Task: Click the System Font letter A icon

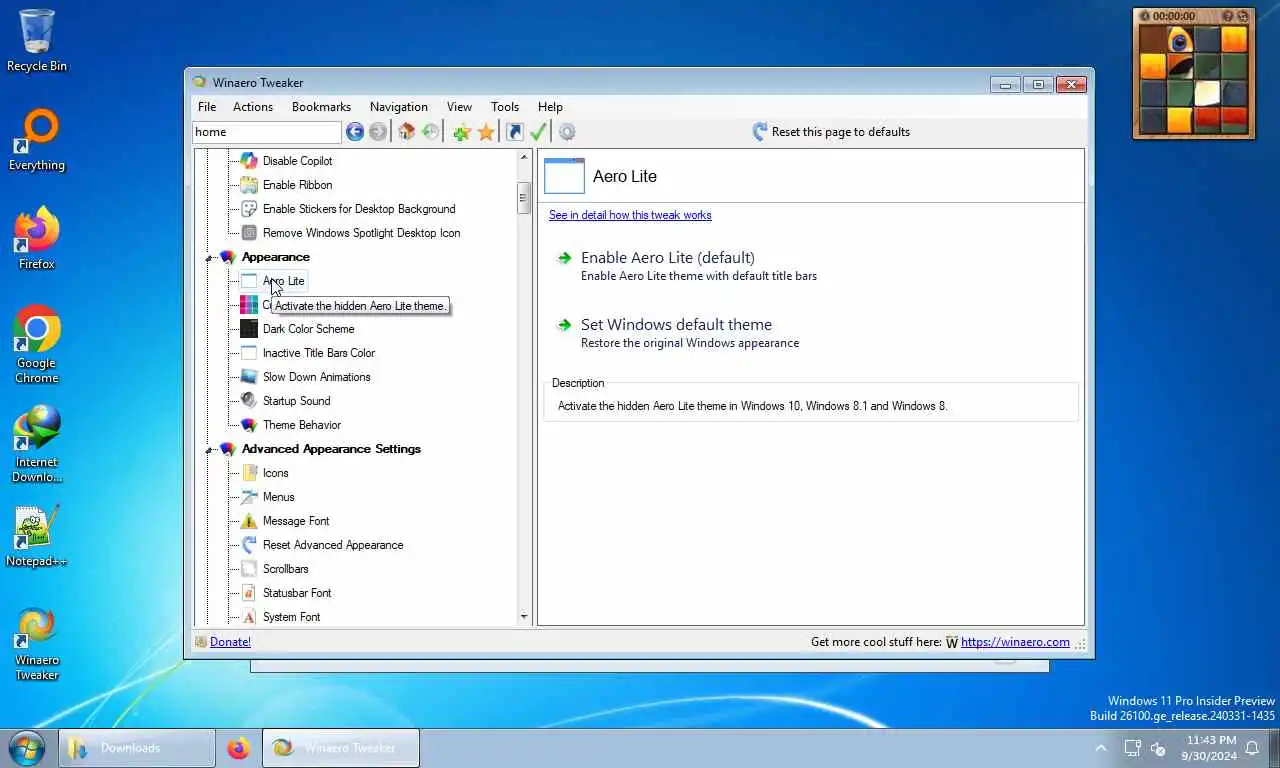Action: 249,617
